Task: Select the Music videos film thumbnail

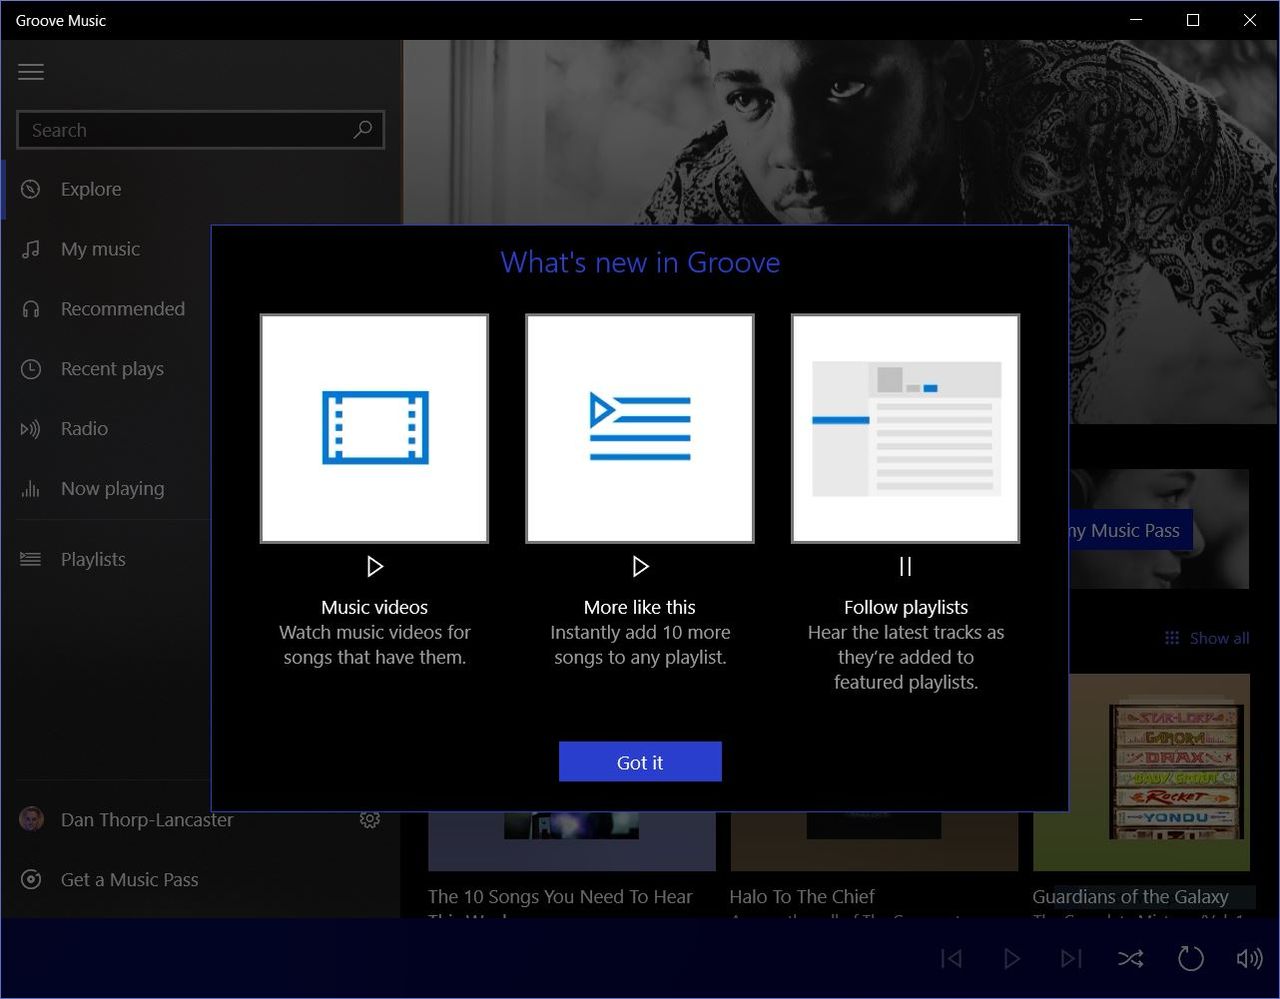Action: tap(375, 429)
